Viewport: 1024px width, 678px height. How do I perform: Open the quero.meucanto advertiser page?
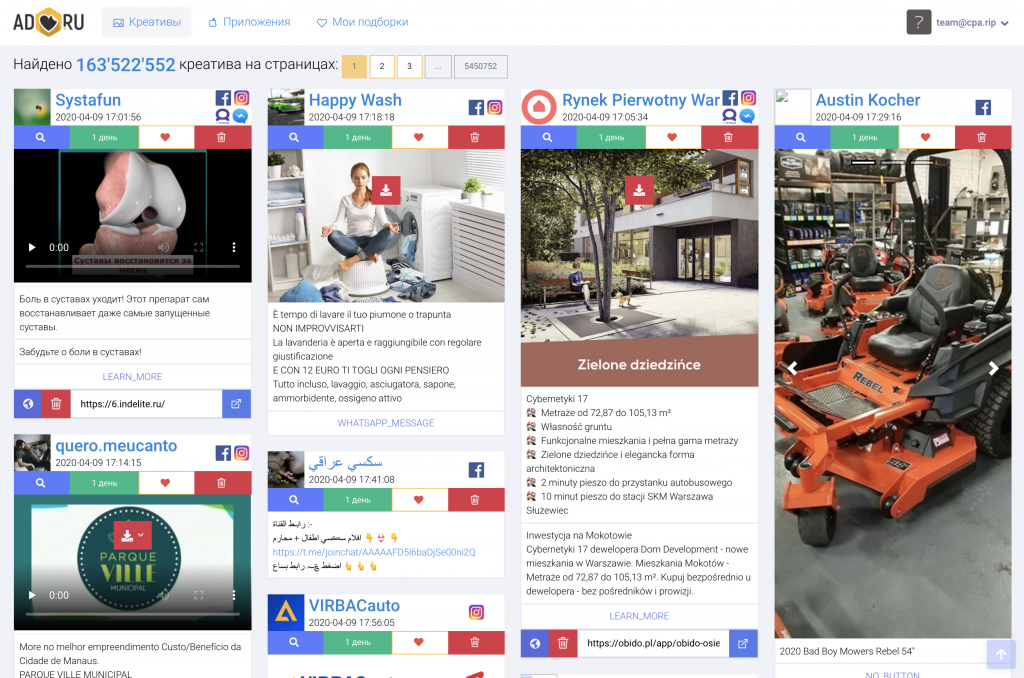(116, 445)
